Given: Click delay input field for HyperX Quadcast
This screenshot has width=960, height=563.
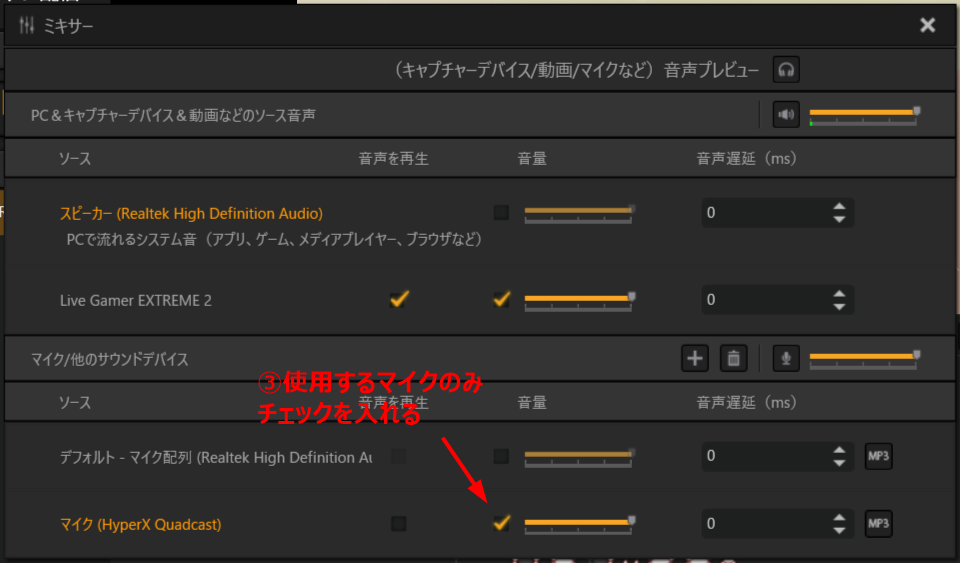Looking at the screenshot, I should pos(778,524).
